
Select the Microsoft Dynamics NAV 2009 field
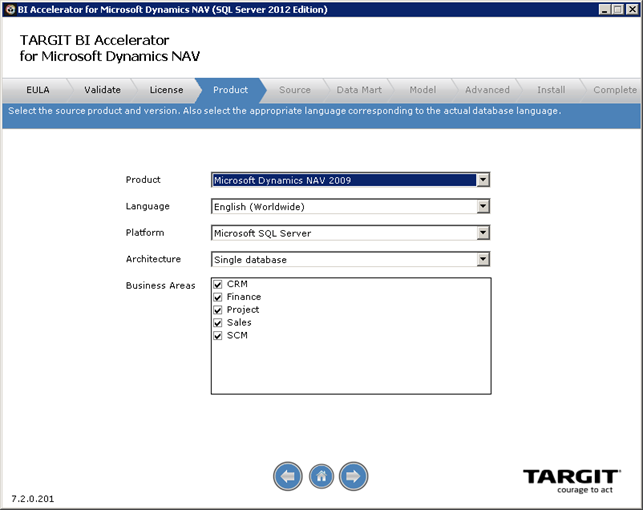[351, 180]
